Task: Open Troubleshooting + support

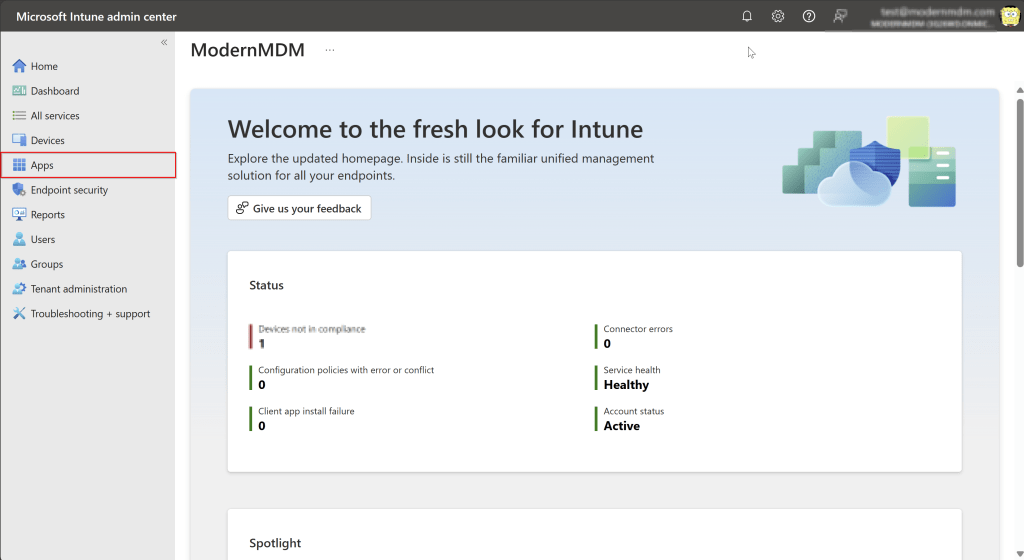Action: (90, 314)
